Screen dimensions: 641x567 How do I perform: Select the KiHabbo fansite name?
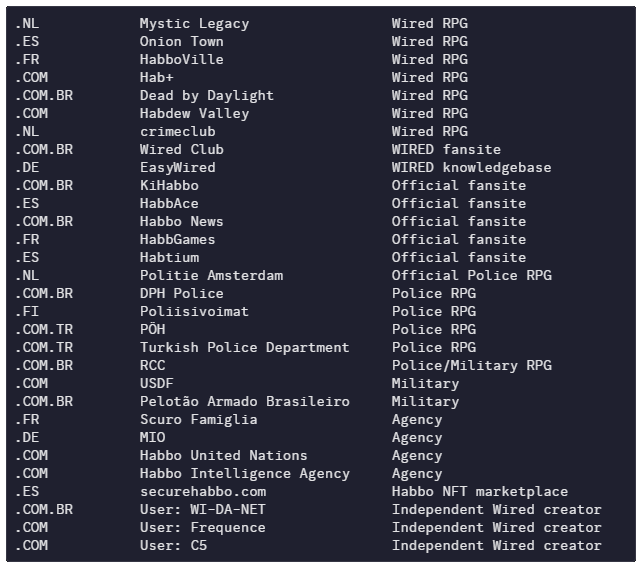(x=169, y=185)
